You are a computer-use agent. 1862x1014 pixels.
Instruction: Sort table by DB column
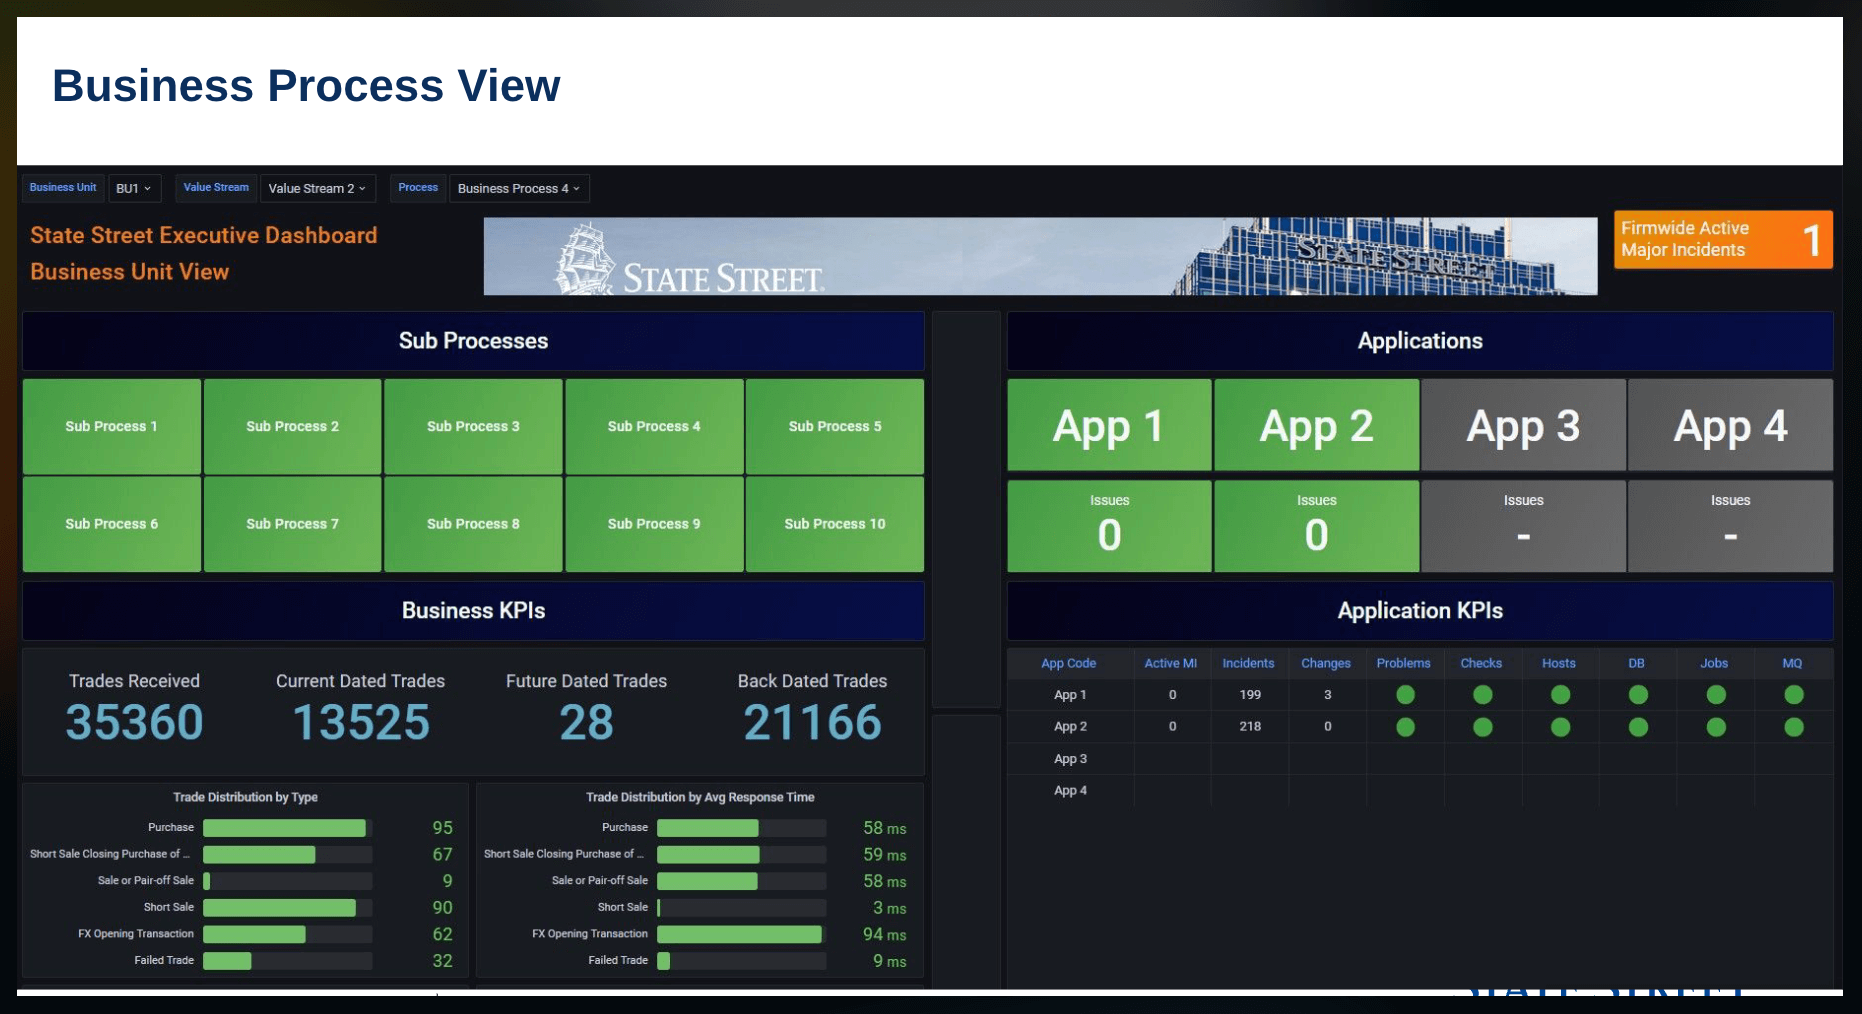pos(1636,663)
